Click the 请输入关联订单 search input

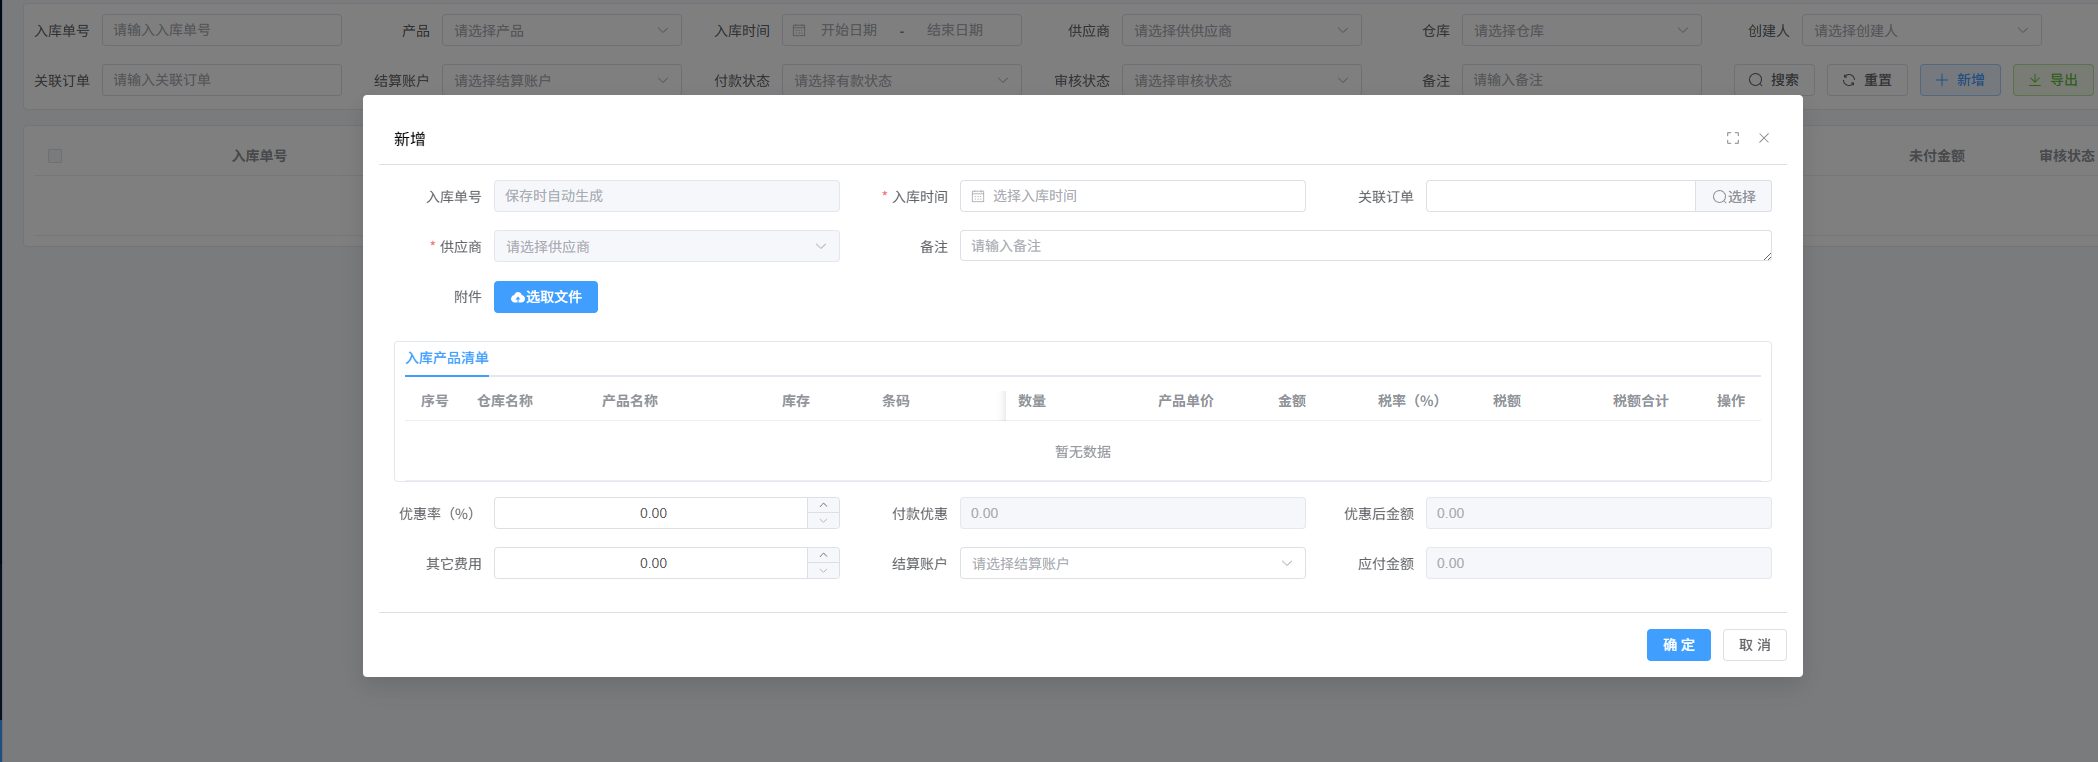point(222,80)
